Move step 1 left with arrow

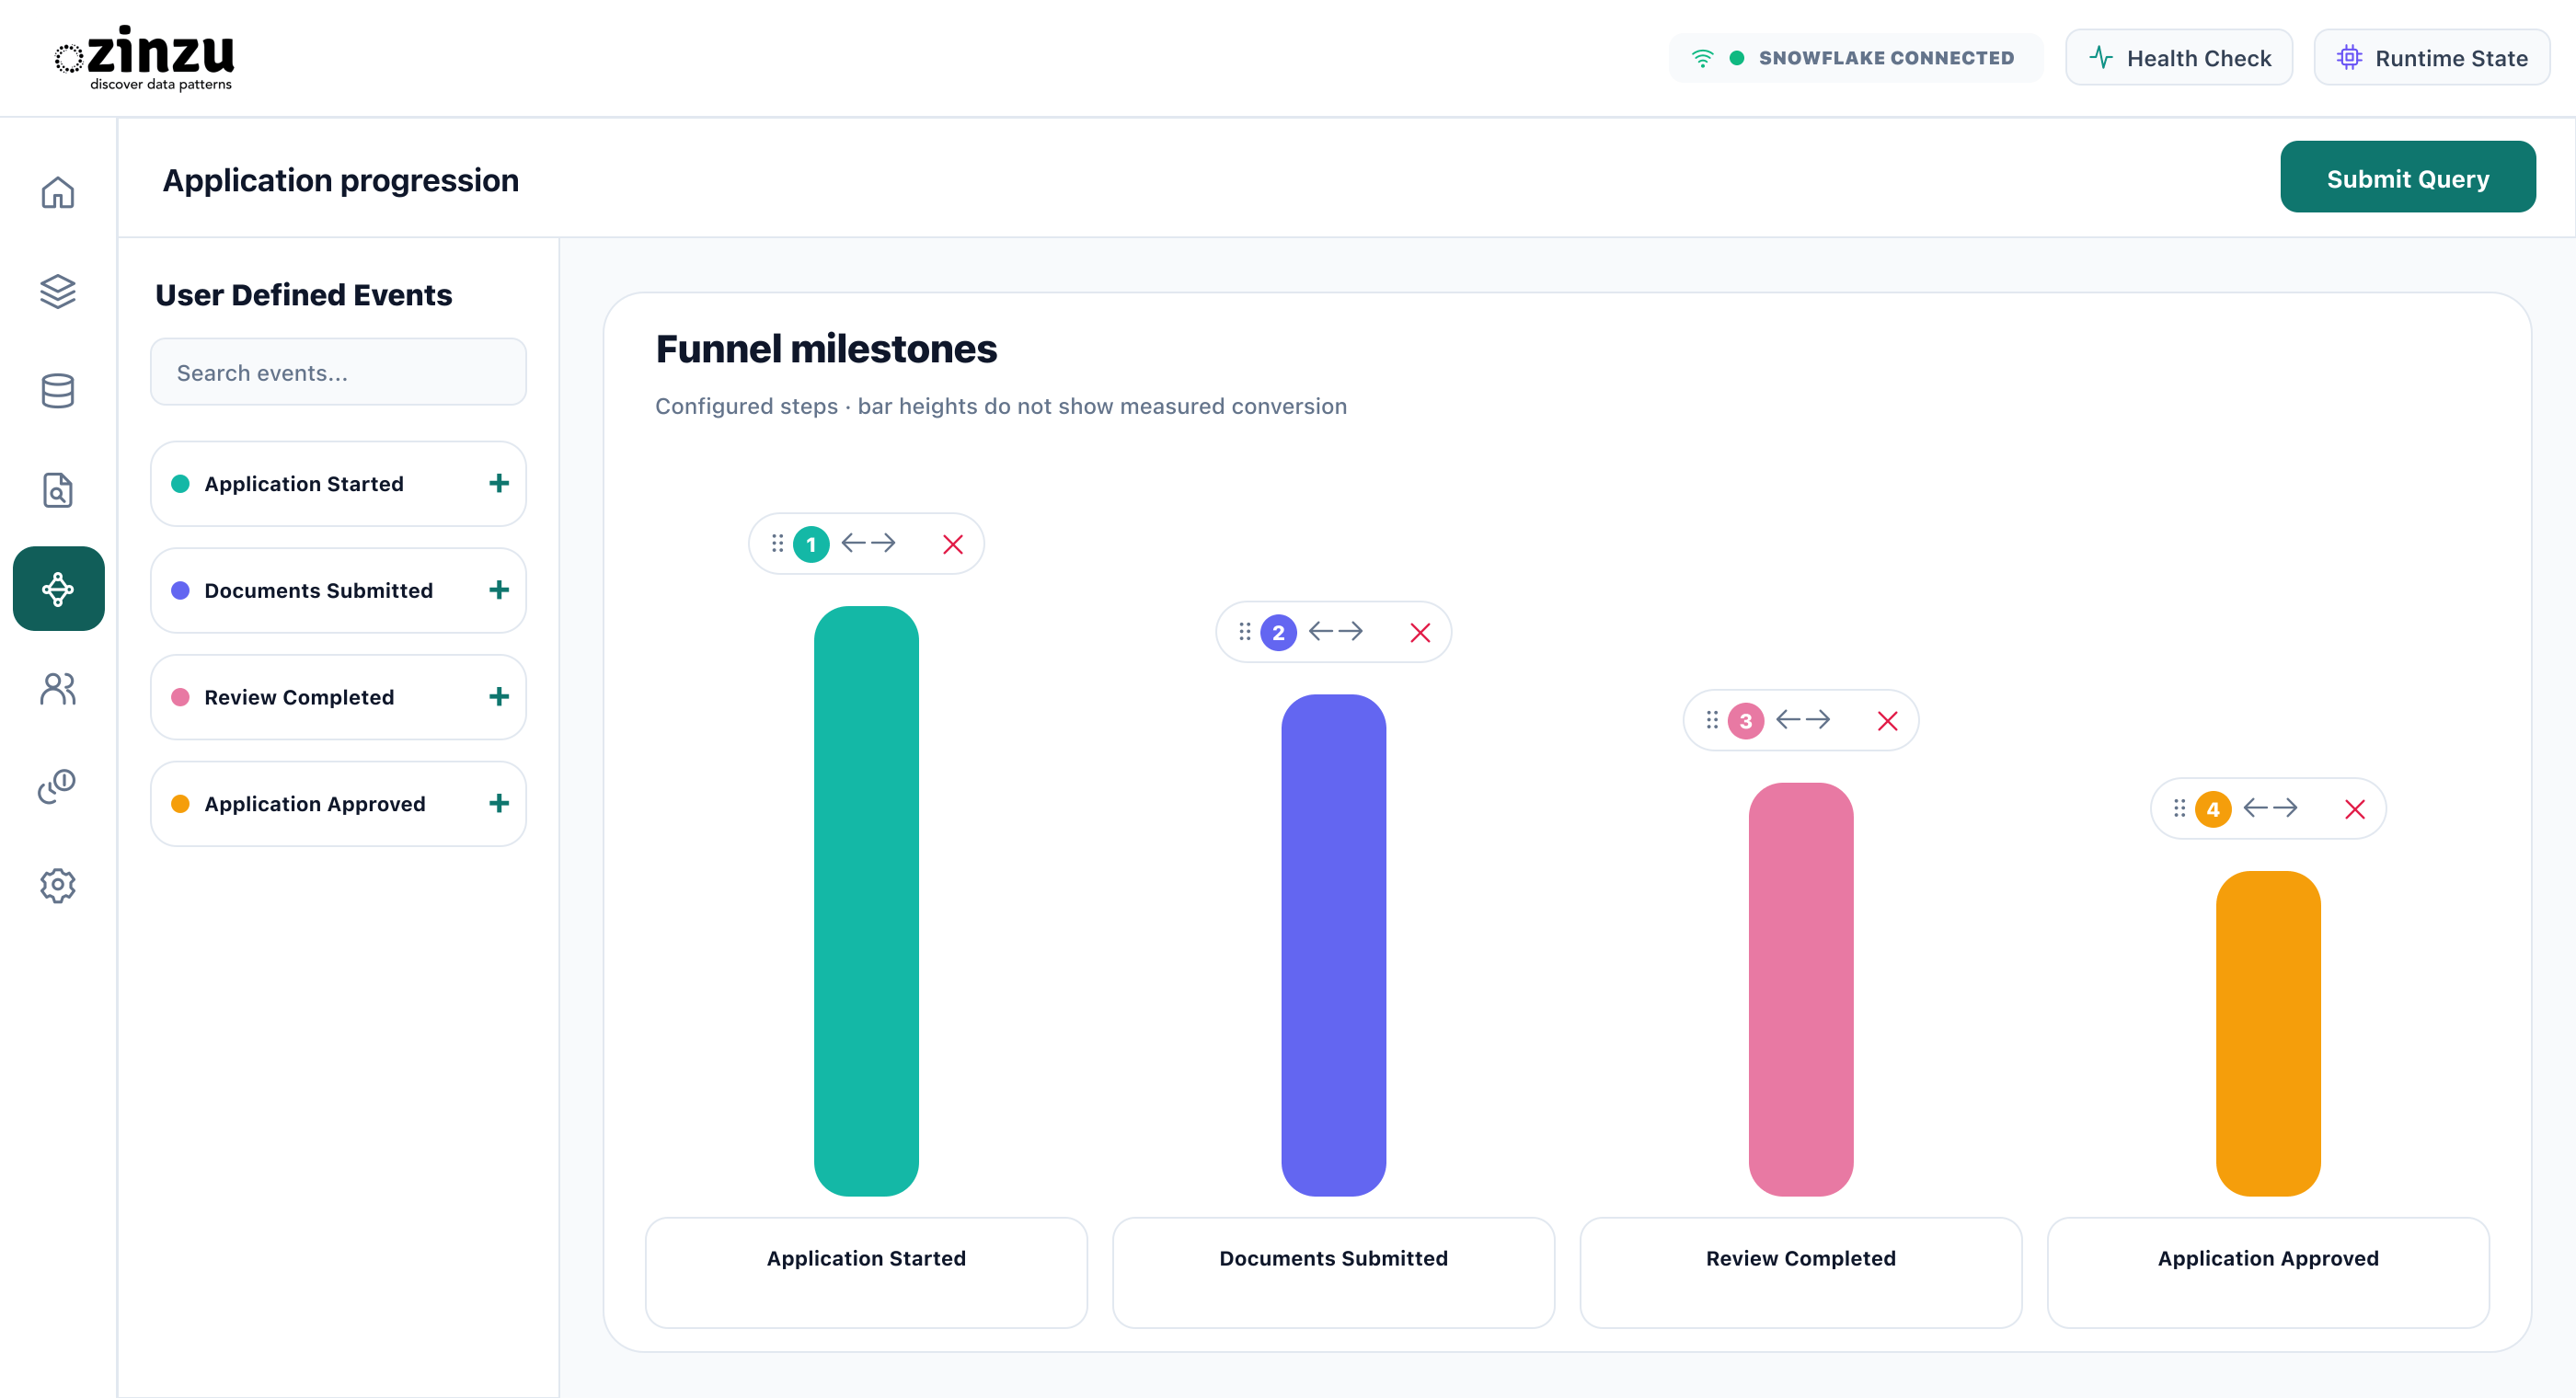853,543
